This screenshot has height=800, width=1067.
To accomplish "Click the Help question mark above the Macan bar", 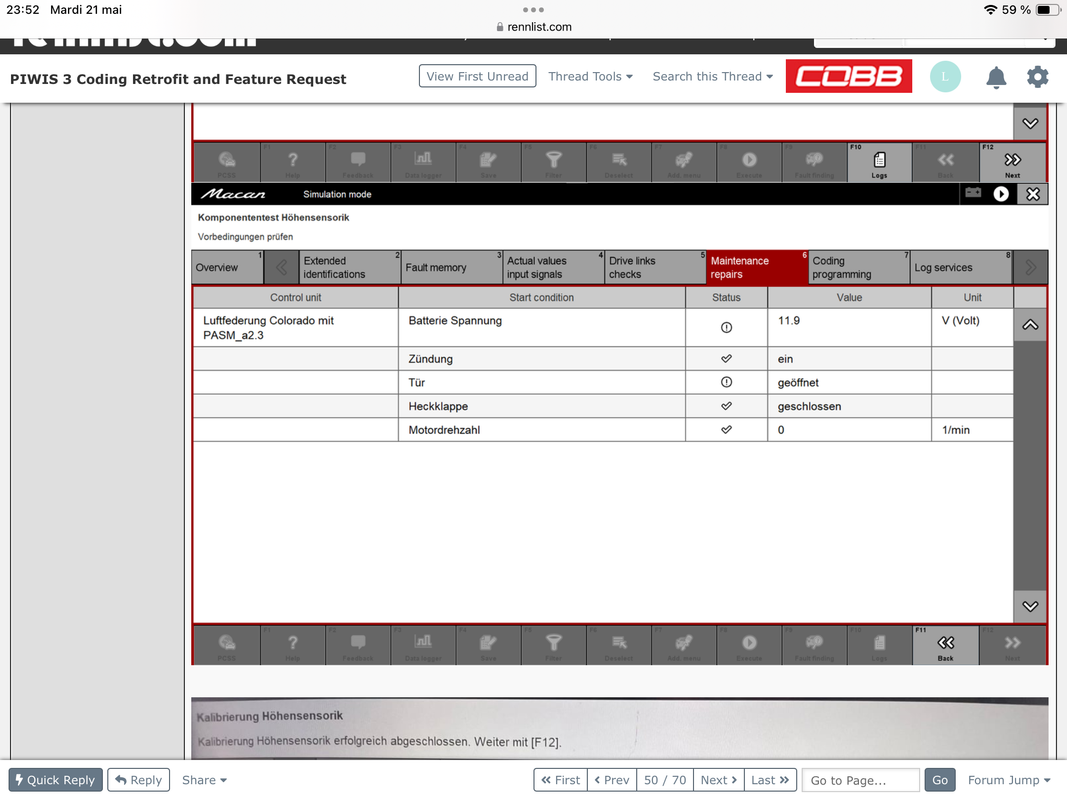I will pyautogui.click(x=293, y=162).
